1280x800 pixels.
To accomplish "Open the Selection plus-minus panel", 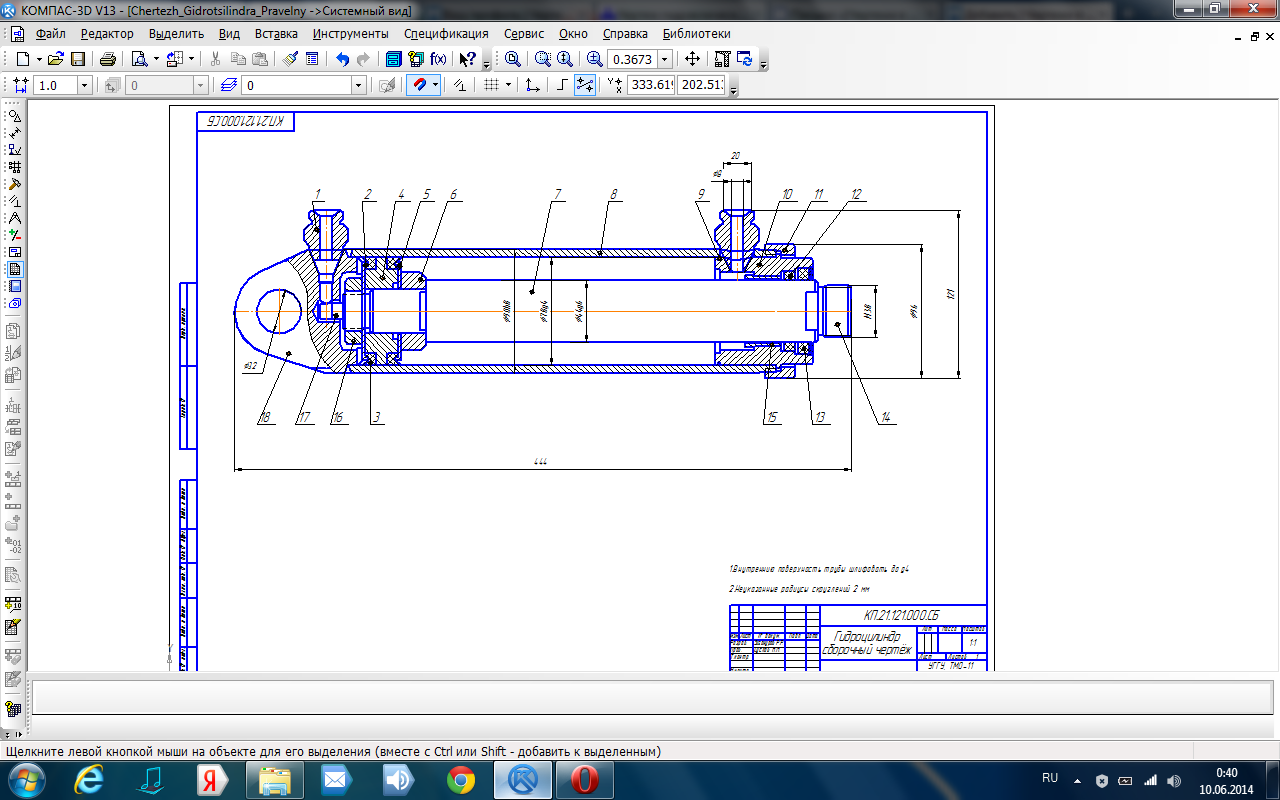I will pos(14,234).
